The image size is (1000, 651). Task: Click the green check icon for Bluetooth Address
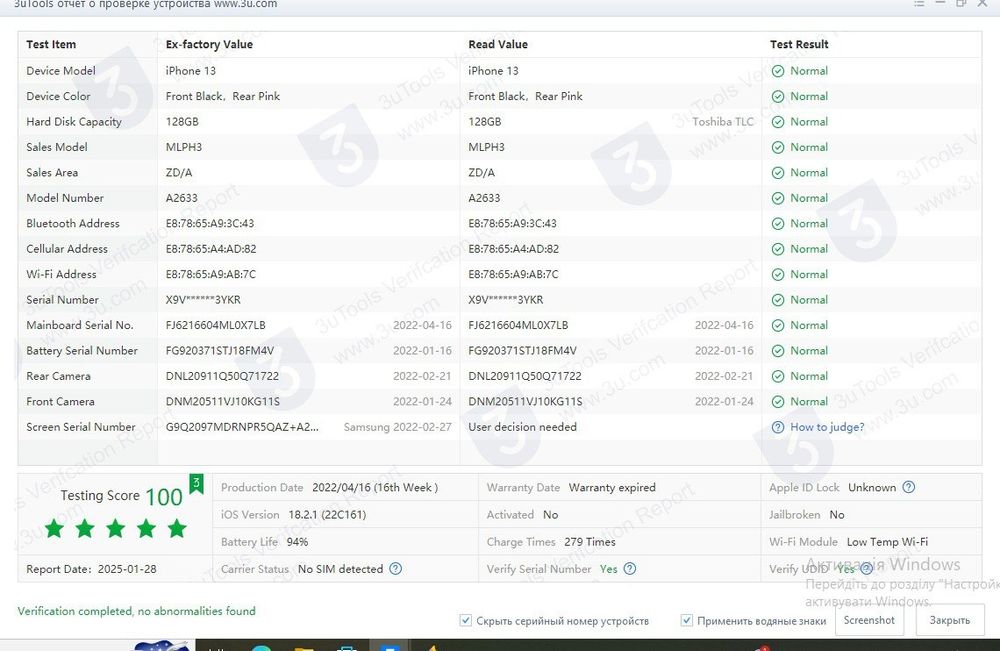click(777, 224)
